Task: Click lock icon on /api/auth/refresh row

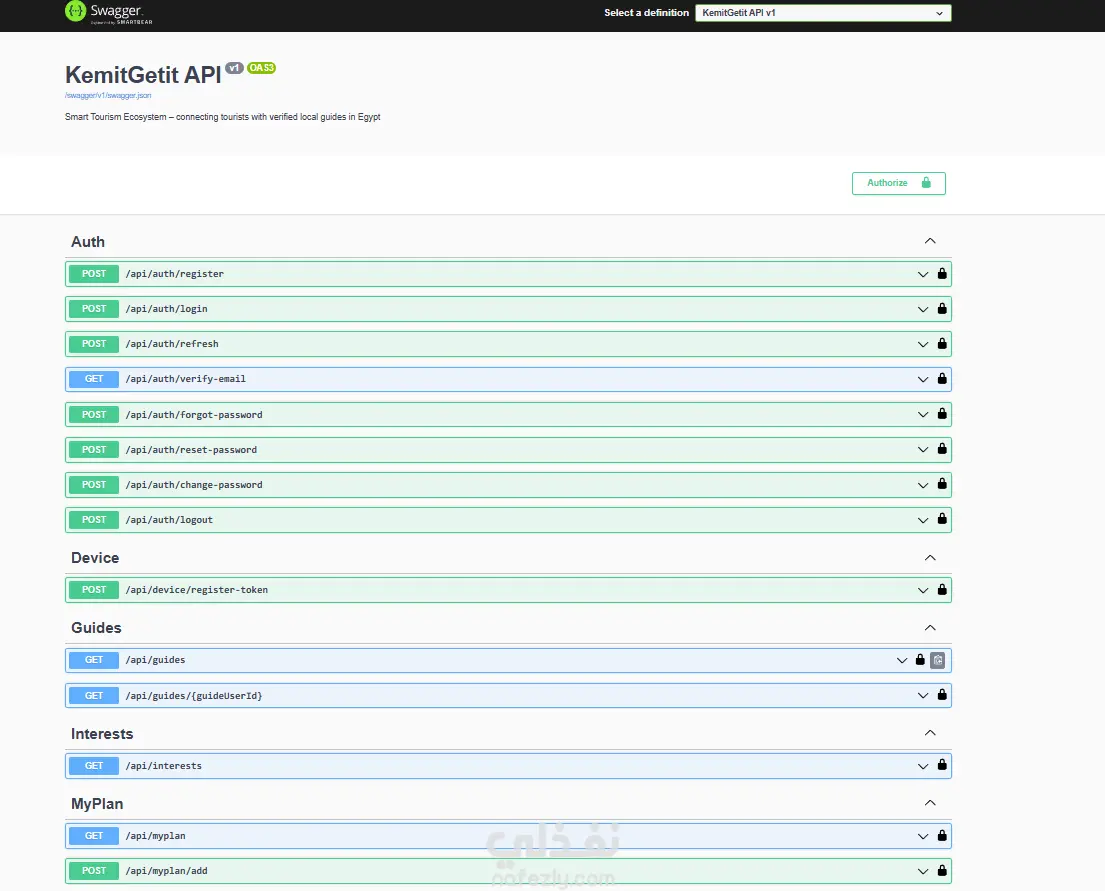Action: [x=942, y=343]
